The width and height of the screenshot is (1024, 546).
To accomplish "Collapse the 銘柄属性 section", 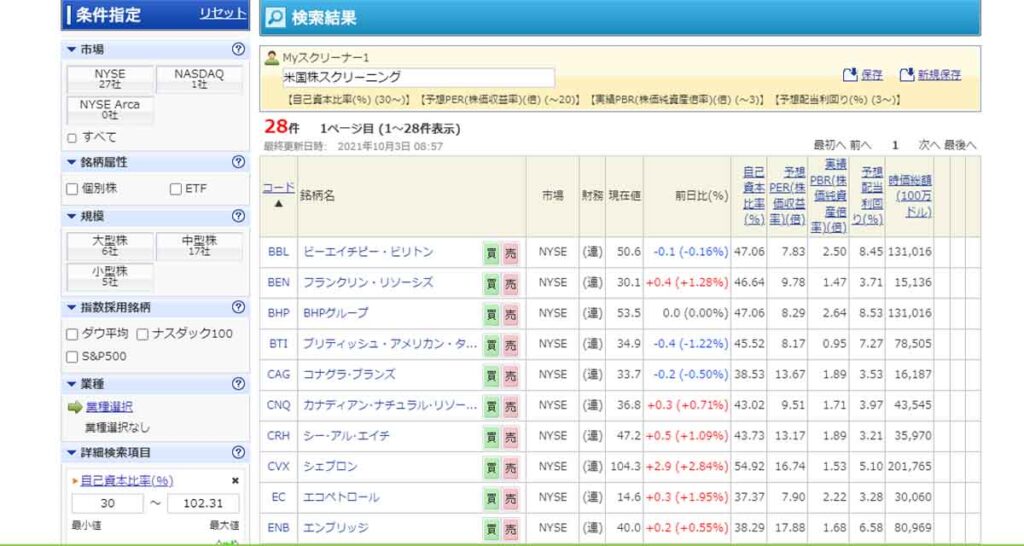I will tap(72, 161).
